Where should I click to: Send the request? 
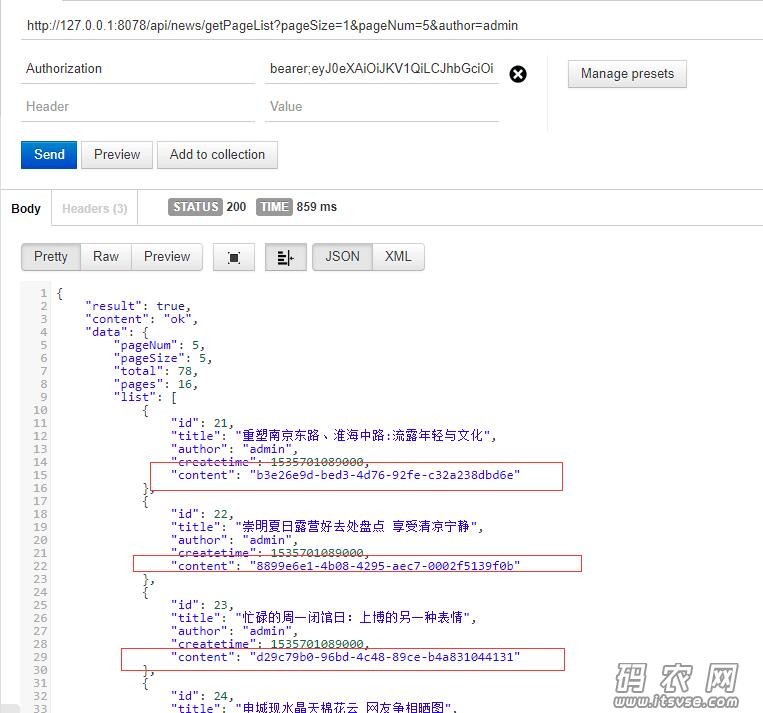[49, 155]
